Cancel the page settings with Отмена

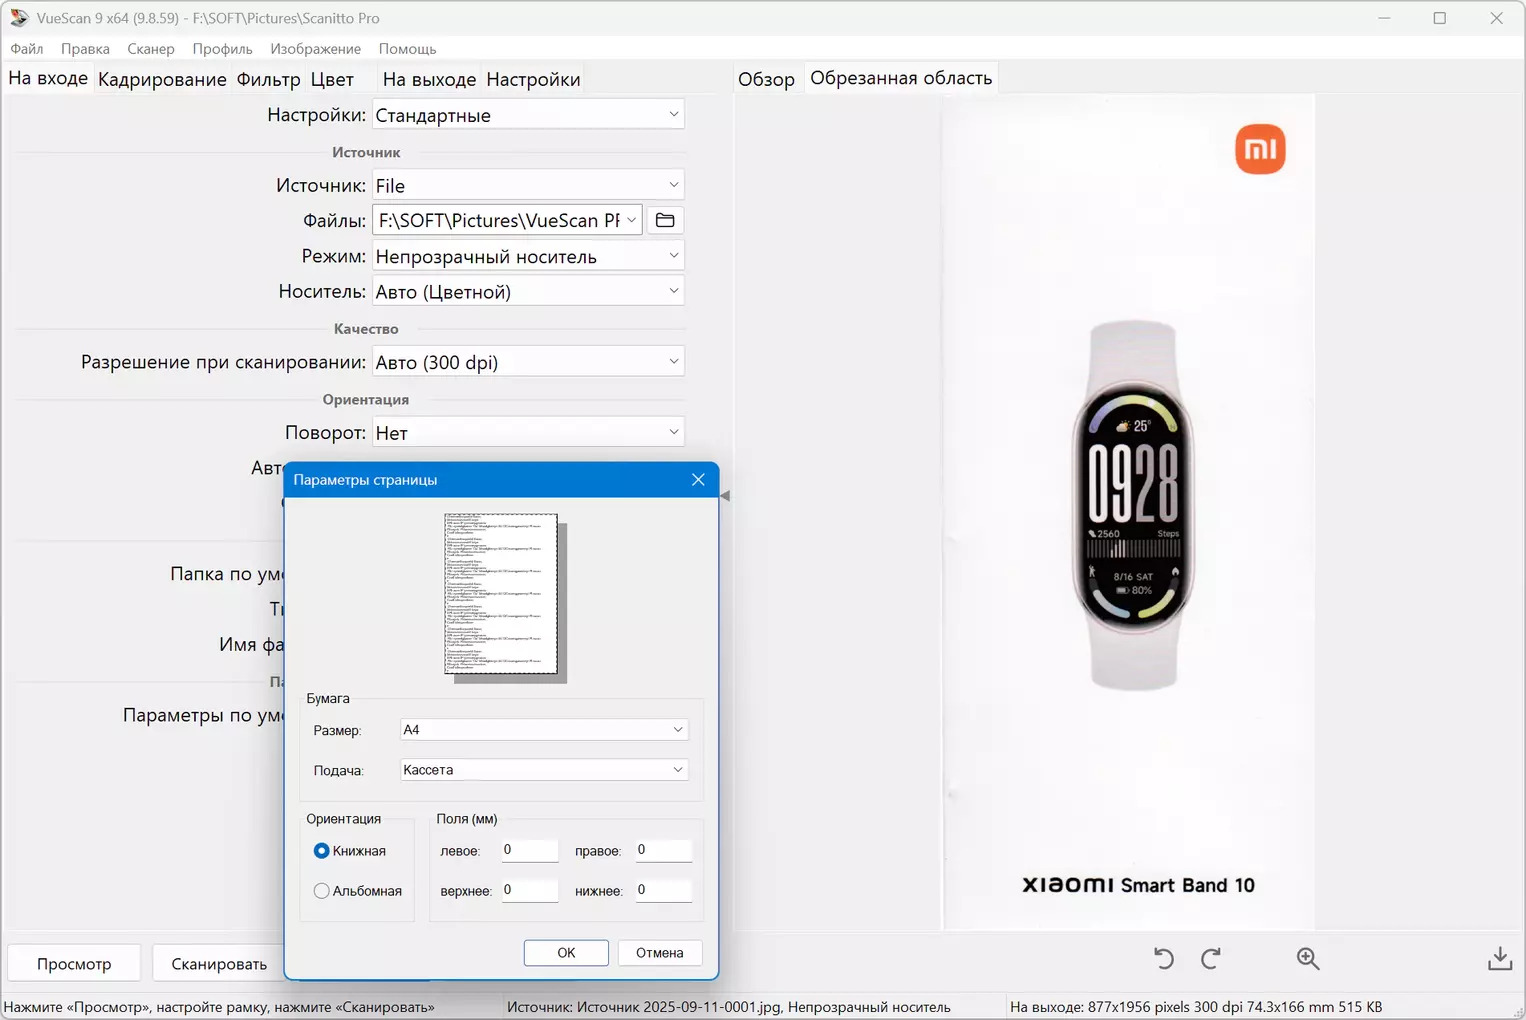[660, 953]
